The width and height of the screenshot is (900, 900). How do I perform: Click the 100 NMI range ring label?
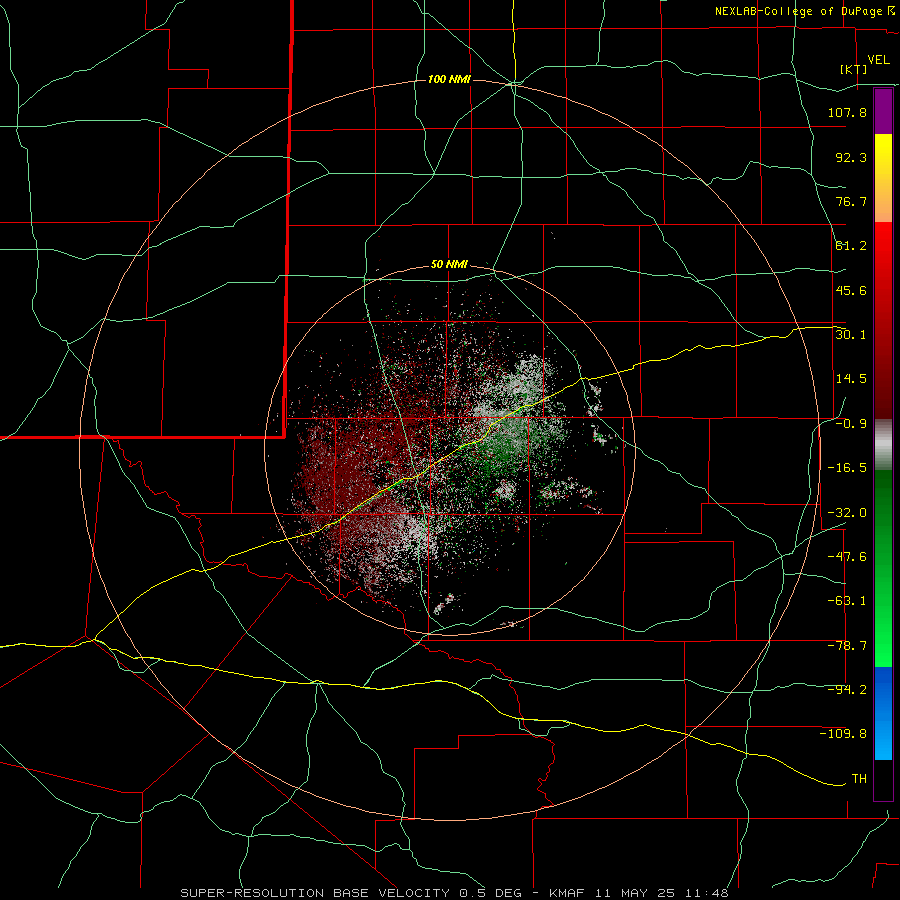point(449,79)
